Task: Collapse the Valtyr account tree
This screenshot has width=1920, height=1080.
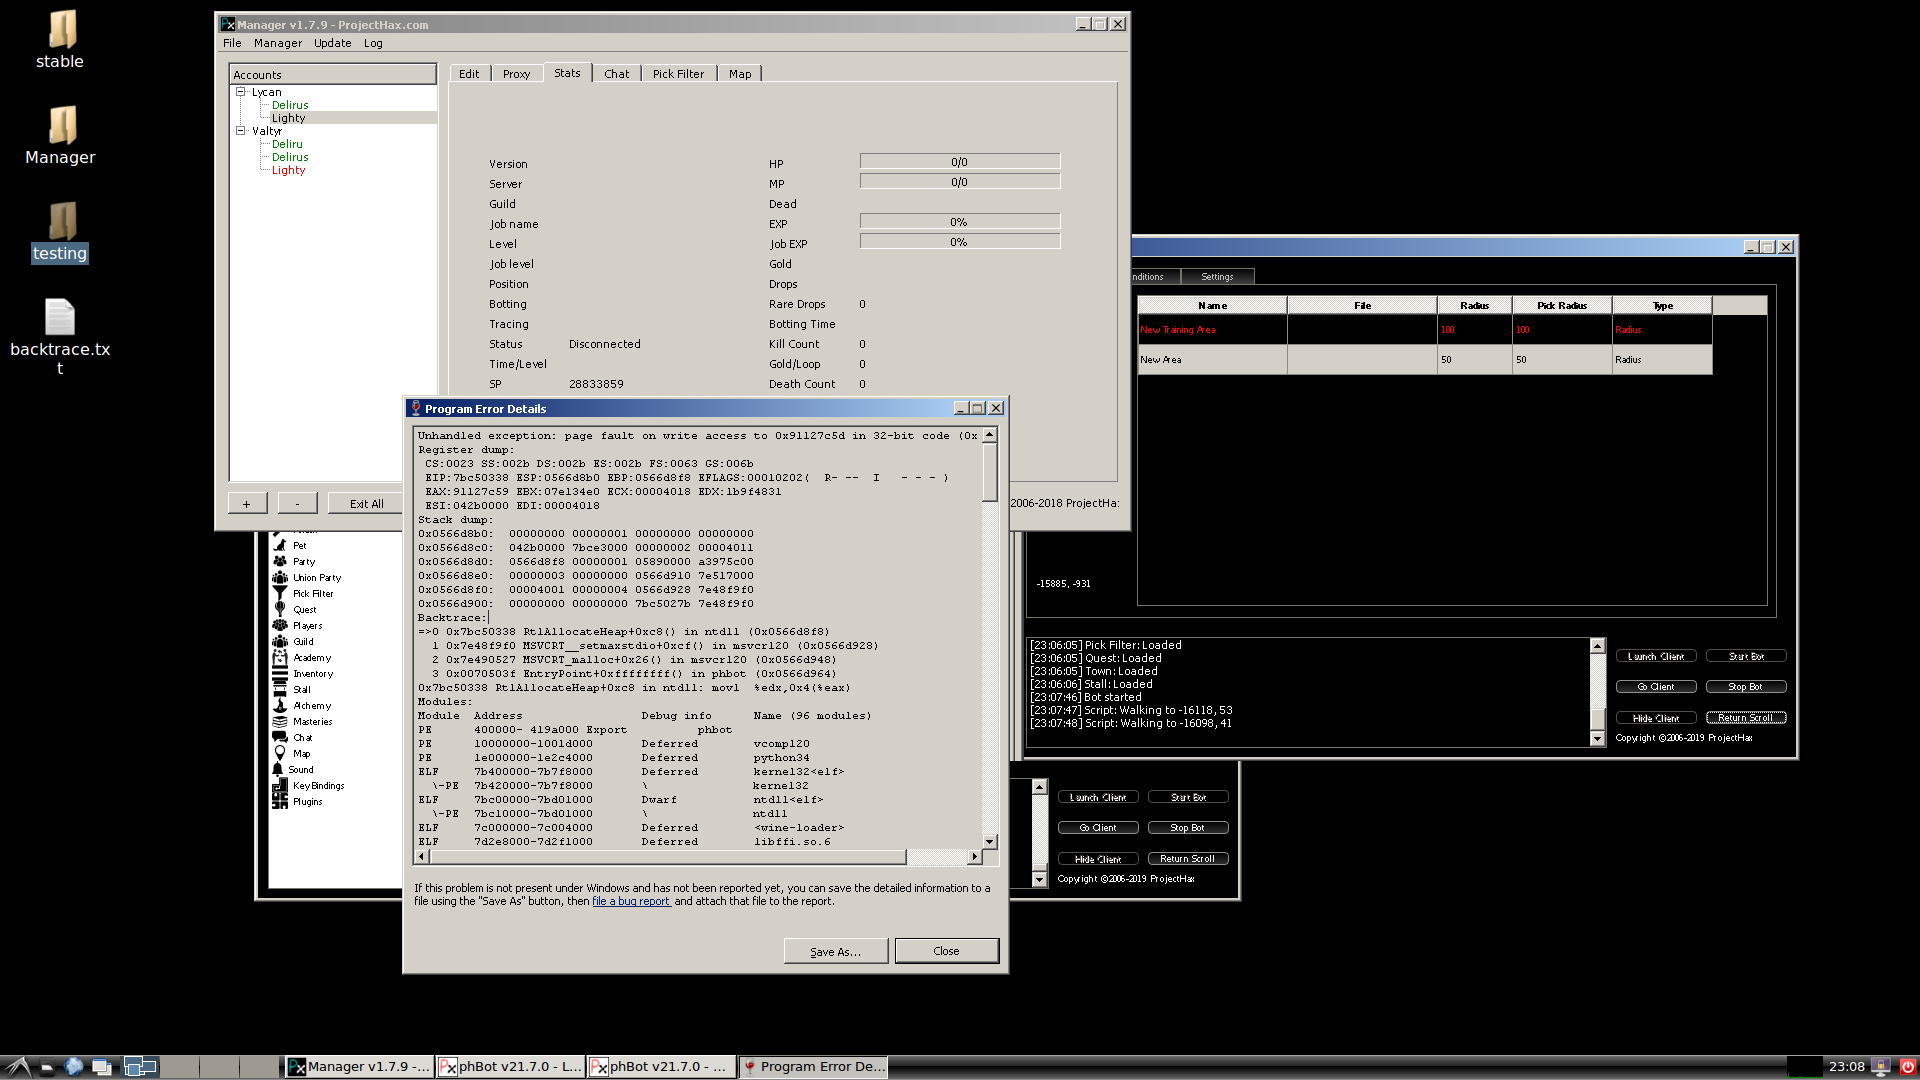Action: pyautogui.click(x=240, y=131)
